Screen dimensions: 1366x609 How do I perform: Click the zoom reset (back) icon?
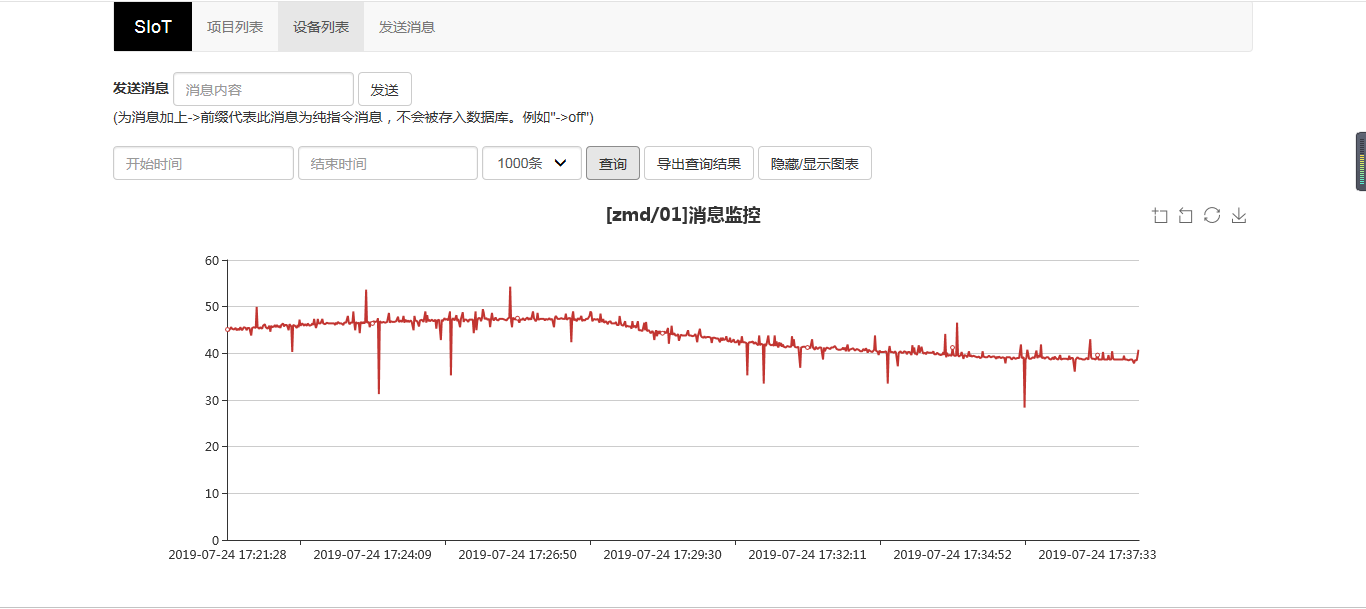pyautogui.click(x=1186, y=216)
